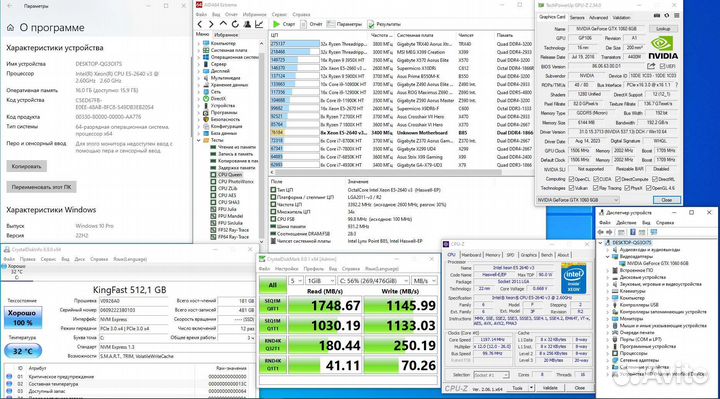Select FPU Julia test in AIDA64 tree
This screenshot has height=399, width=720.
point(227,209)
